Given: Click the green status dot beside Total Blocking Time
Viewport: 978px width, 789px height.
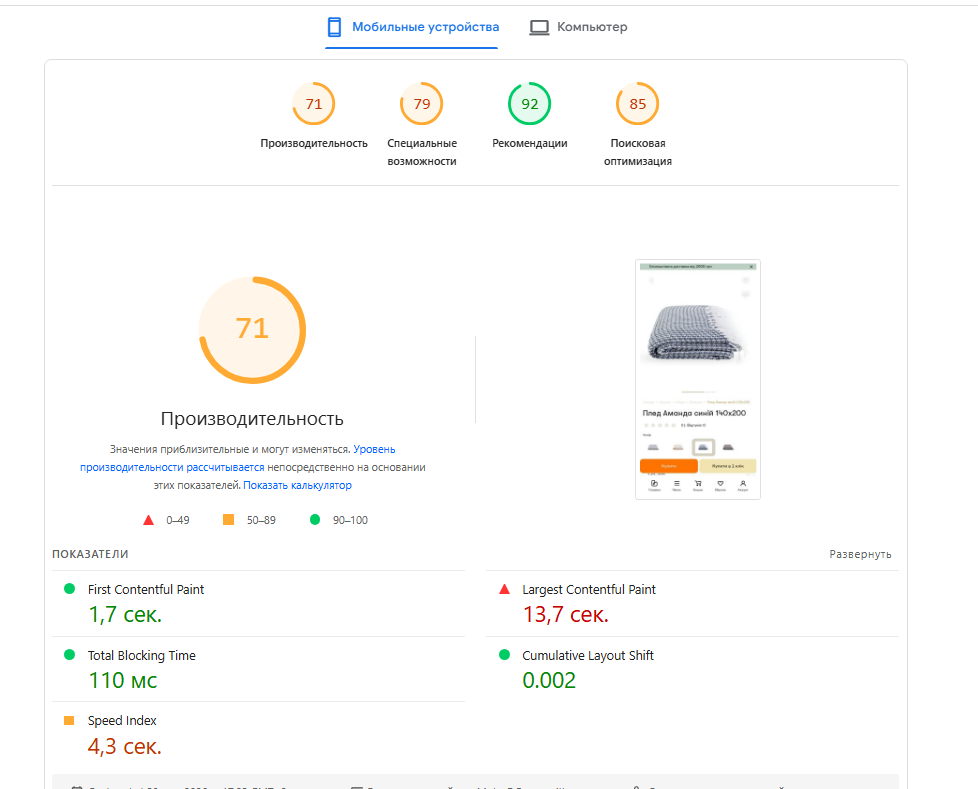Looking at the screenshot, I should (69, 655).
